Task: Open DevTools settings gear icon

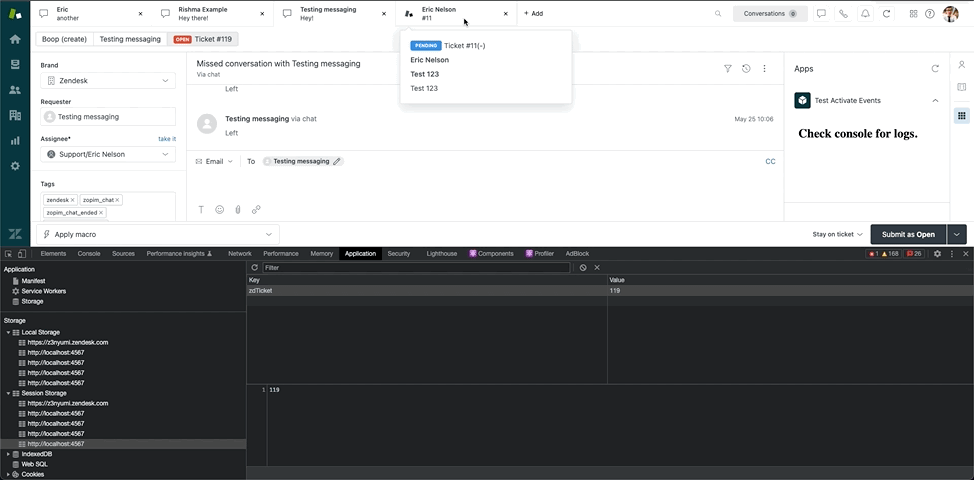Action: coord(937,254)
